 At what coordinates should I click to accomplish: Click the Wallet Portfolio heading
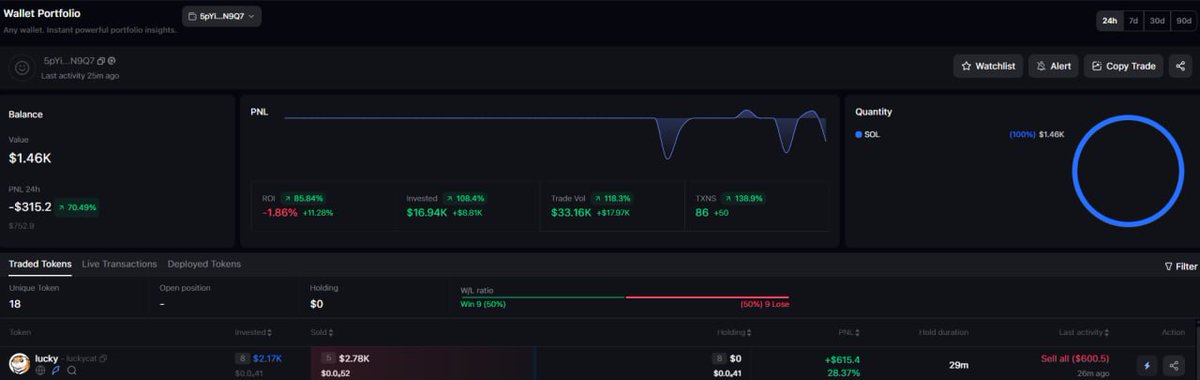tap(42, 14)
